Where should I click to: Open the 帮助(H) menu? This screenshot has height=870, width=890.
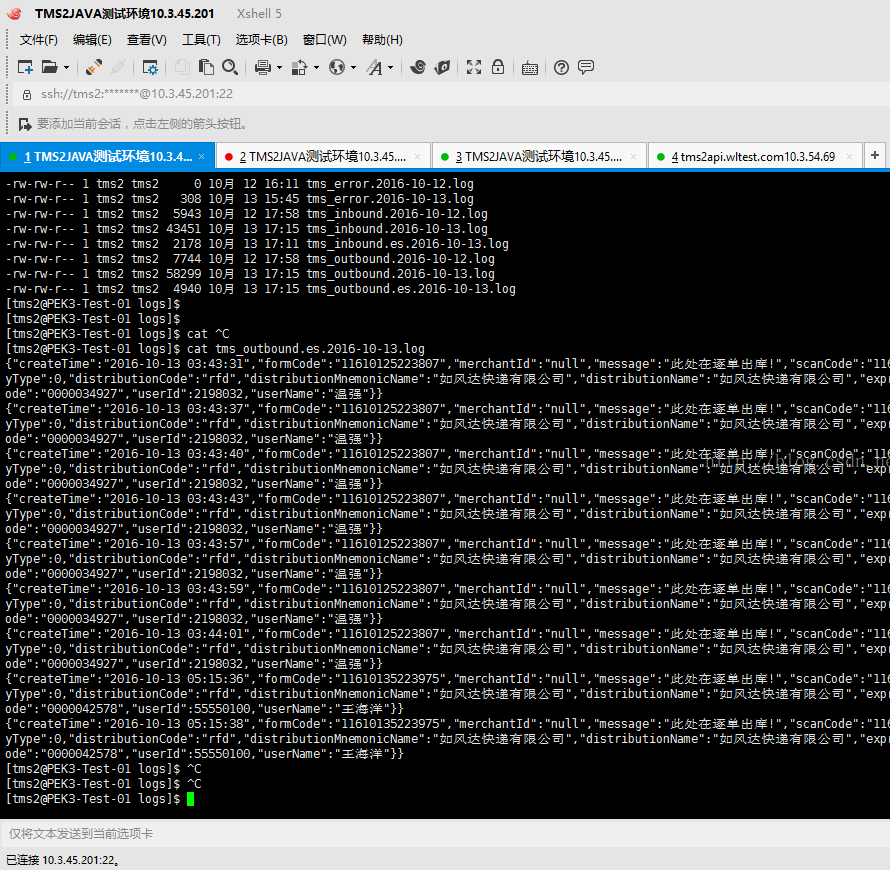[382, 40]
